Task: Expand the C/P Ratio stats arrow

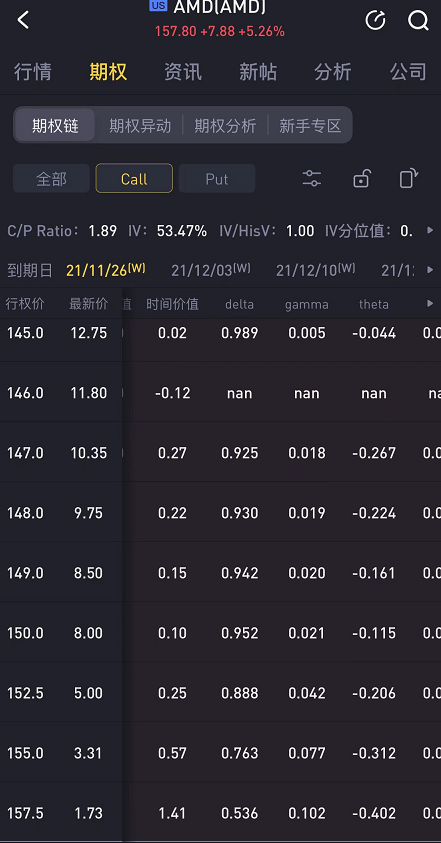Action: (x=430, y=230)
